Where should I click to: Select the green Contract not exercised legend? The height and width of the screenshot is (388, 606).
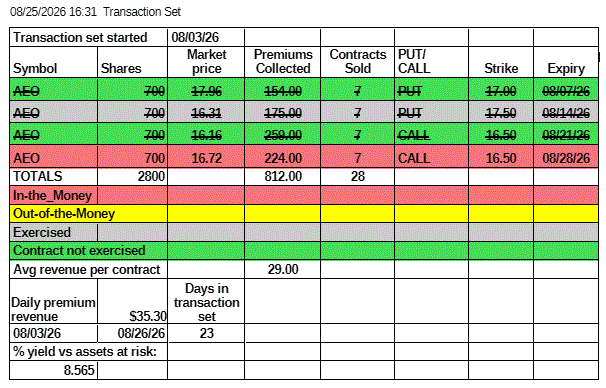[x=304, y=250]
